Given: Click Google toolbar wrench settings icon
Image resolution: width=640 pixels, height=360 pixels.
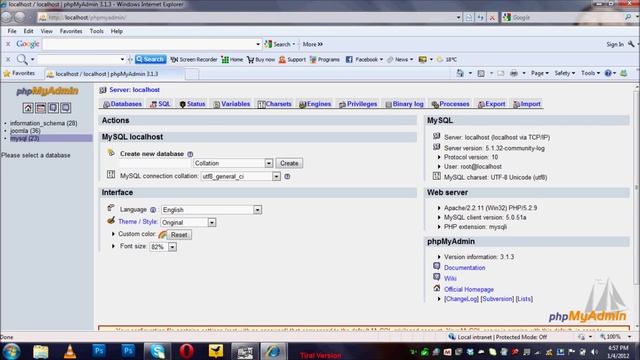Looking at the screenshot, I should click(631, 44).
